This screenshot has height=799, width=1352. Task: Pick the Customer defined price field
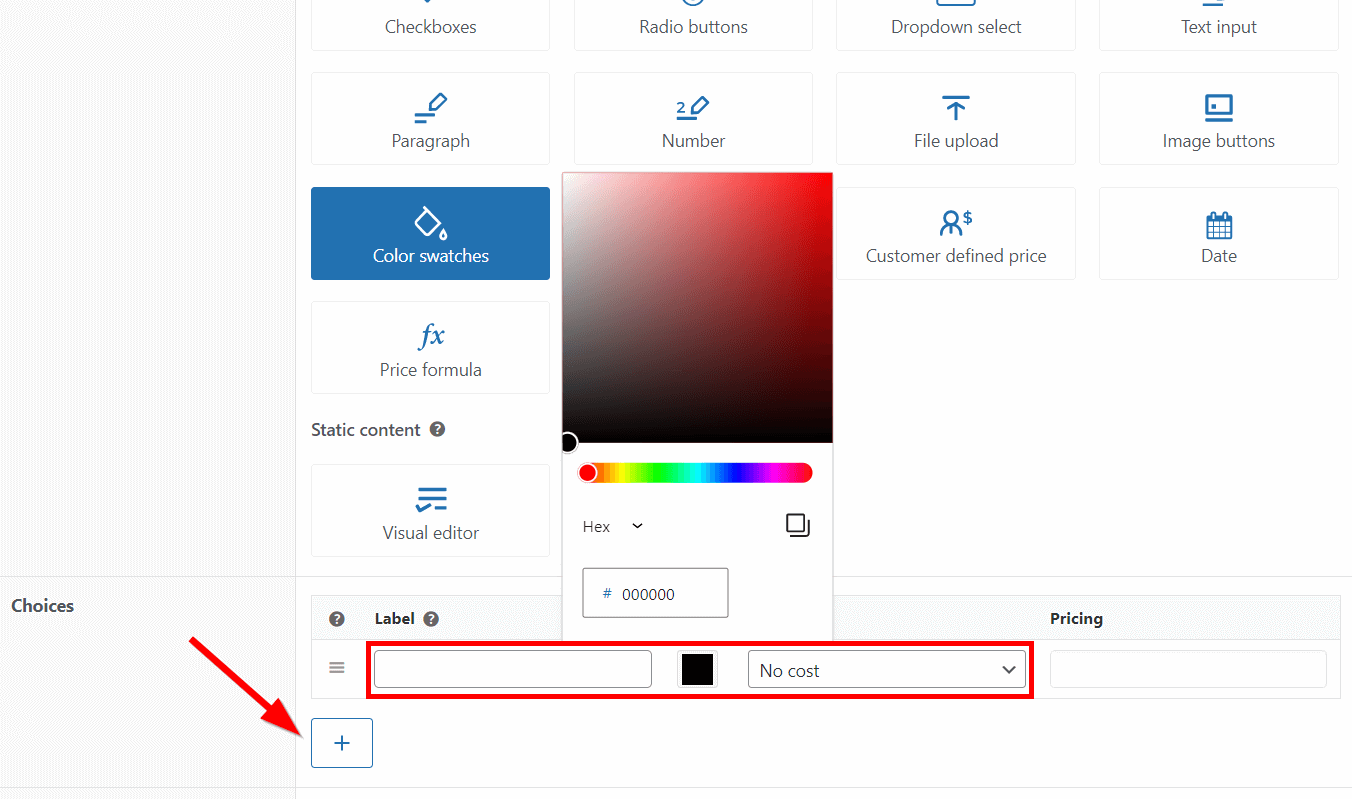tap(955, 233)
